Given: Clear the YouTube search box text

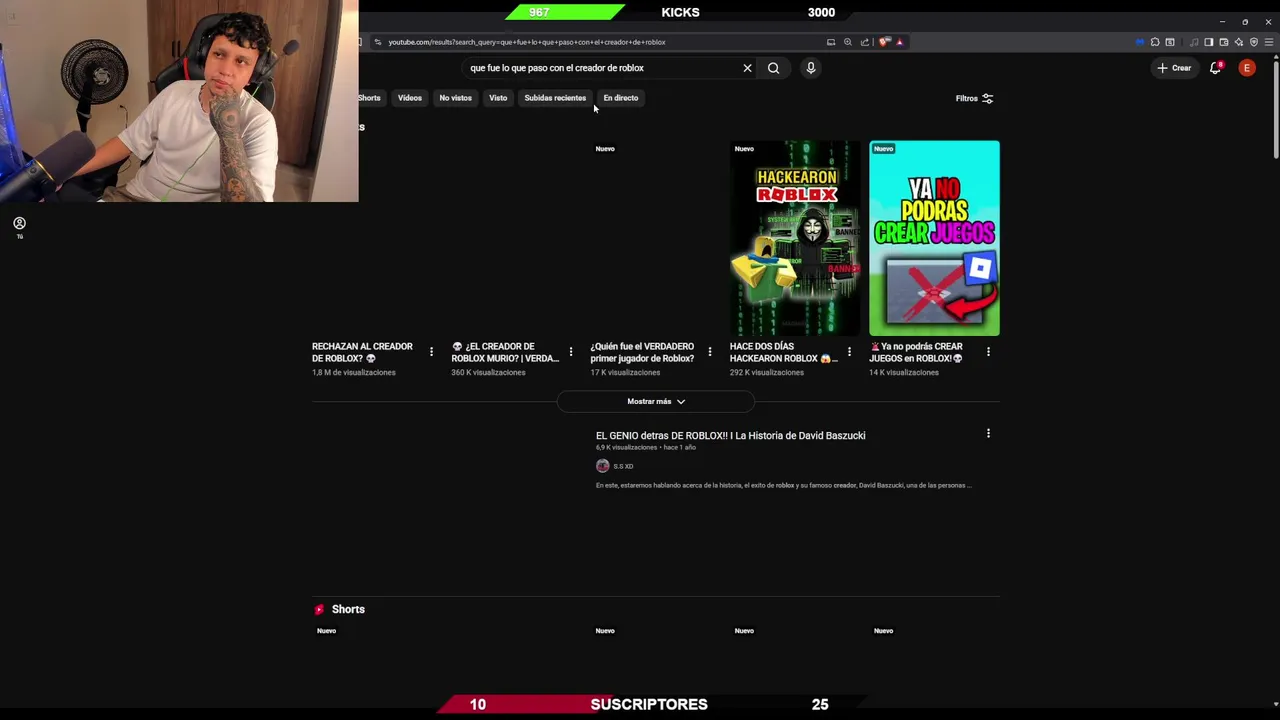Looking at the screenshot, I should pyautogui.click(x=747, y=68).
